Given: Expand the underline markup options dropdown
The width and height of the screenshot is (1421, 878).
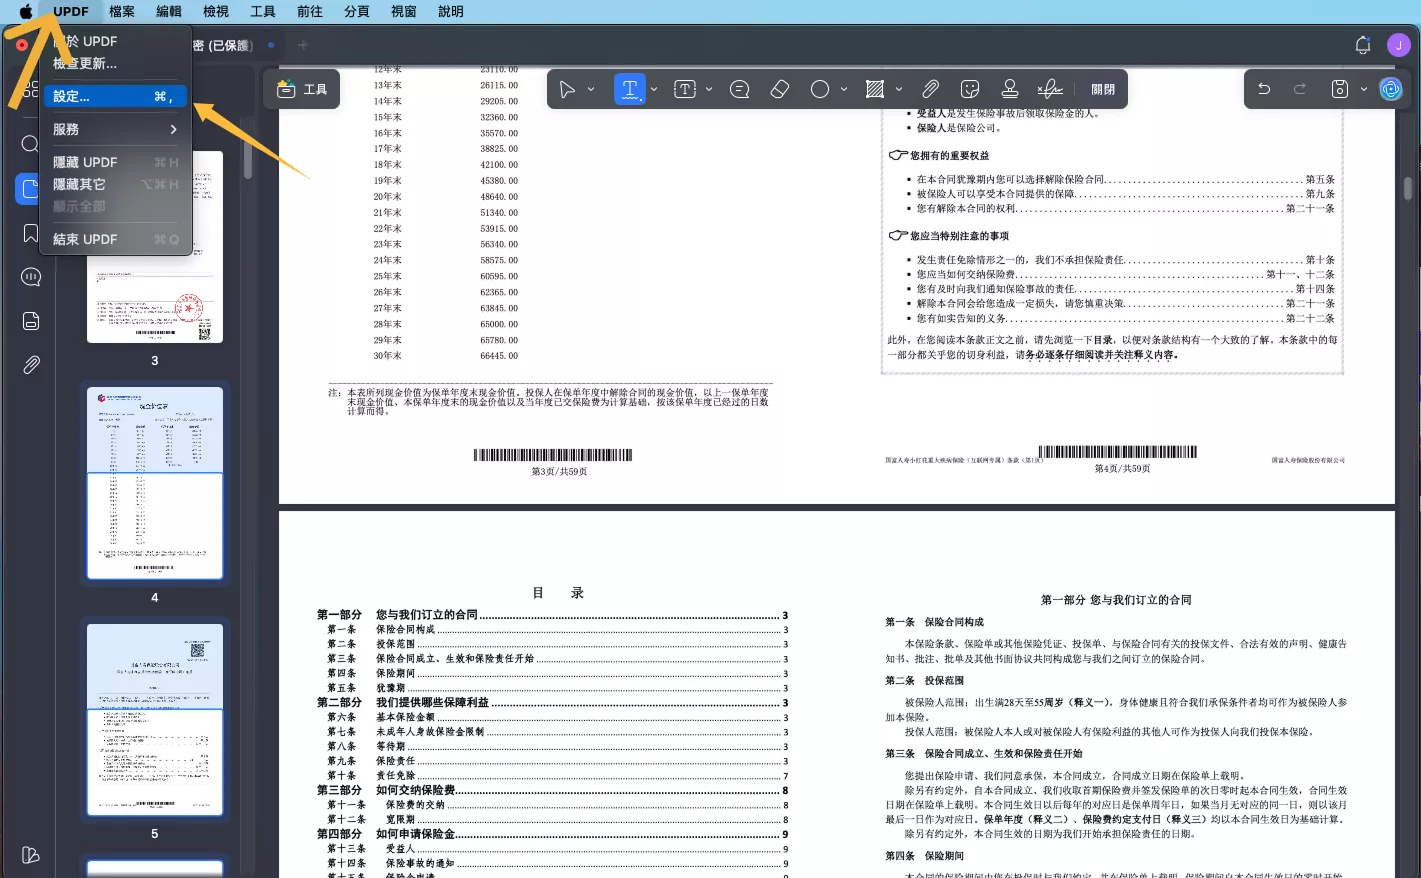Looking at the screenshot, I should tap(654, 89).
